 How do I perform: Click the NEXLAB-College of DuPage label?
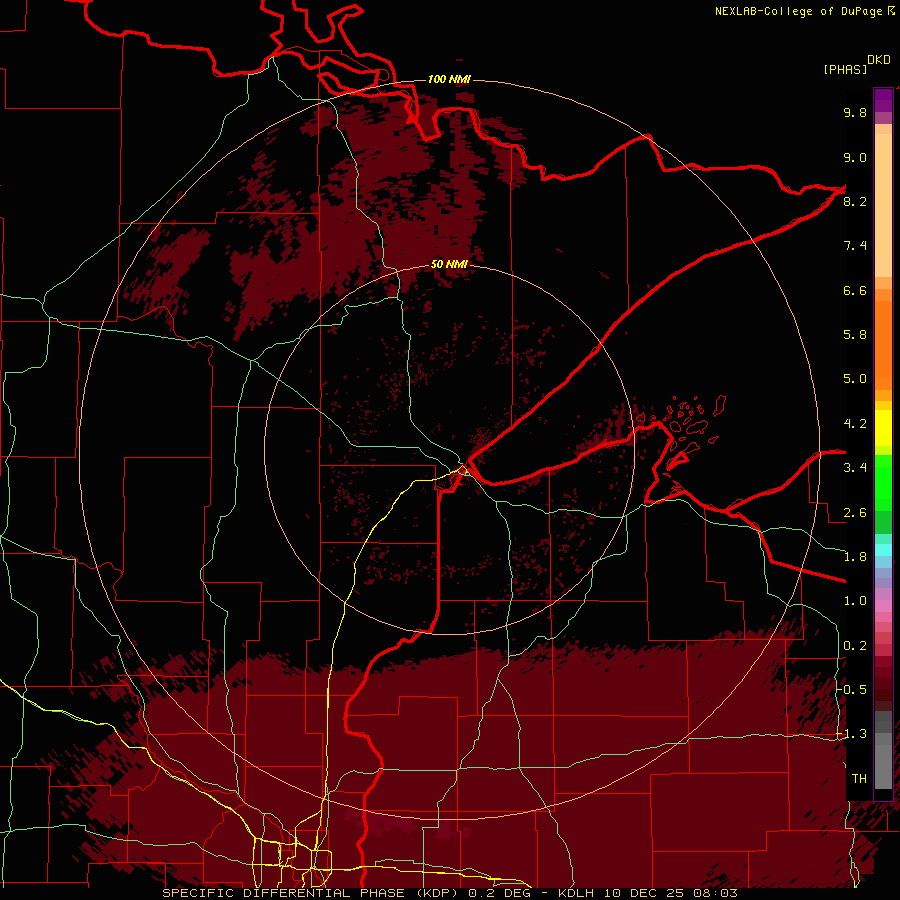pos(804,11)
